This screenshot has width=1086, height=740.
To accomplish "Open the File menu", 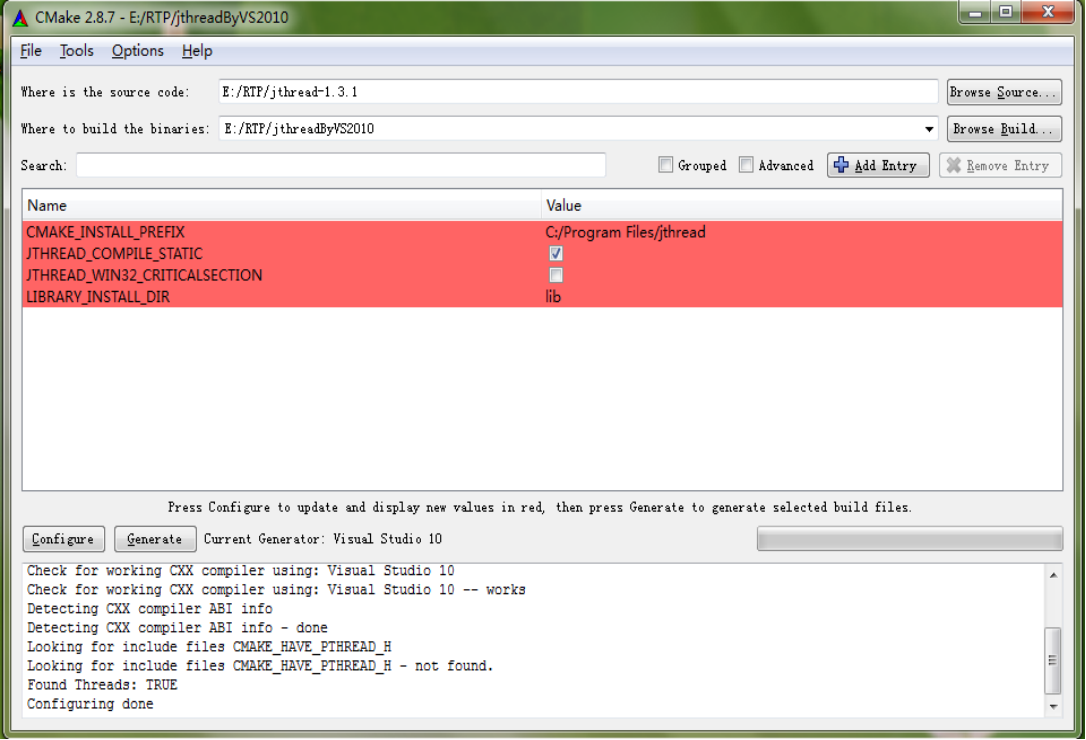I will [30, 51].
